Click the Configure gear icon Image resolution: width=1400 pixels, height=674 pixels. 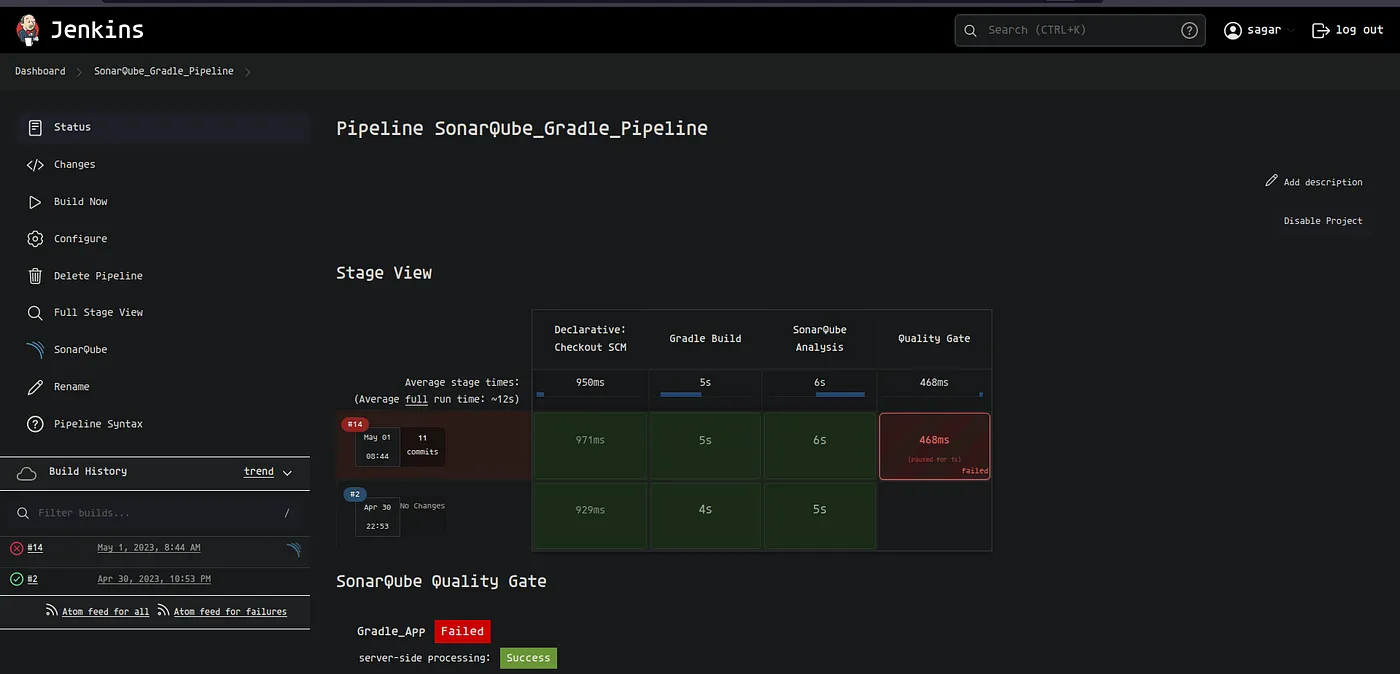coord(35,238)
